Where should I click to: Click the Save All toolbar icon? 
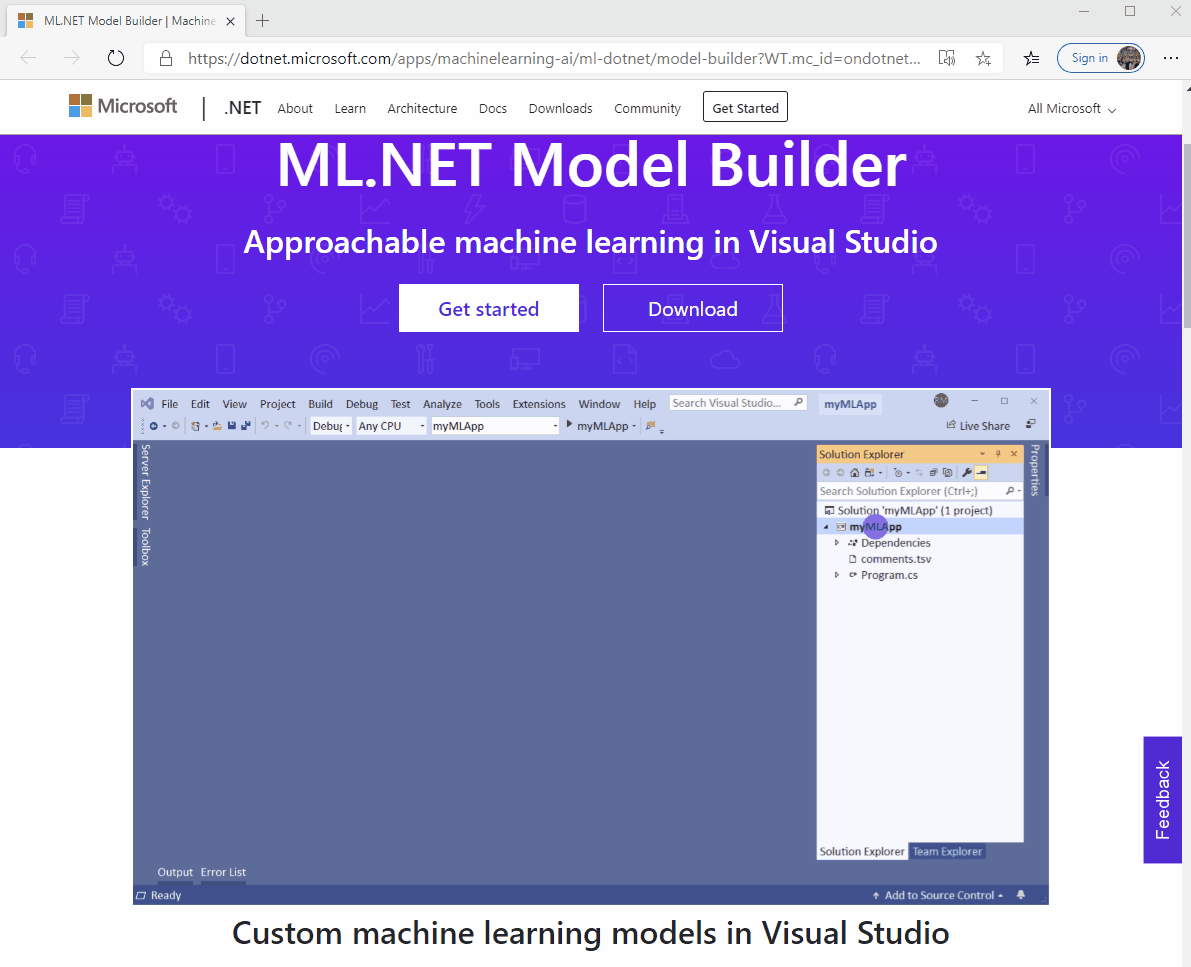pos(245,426)
